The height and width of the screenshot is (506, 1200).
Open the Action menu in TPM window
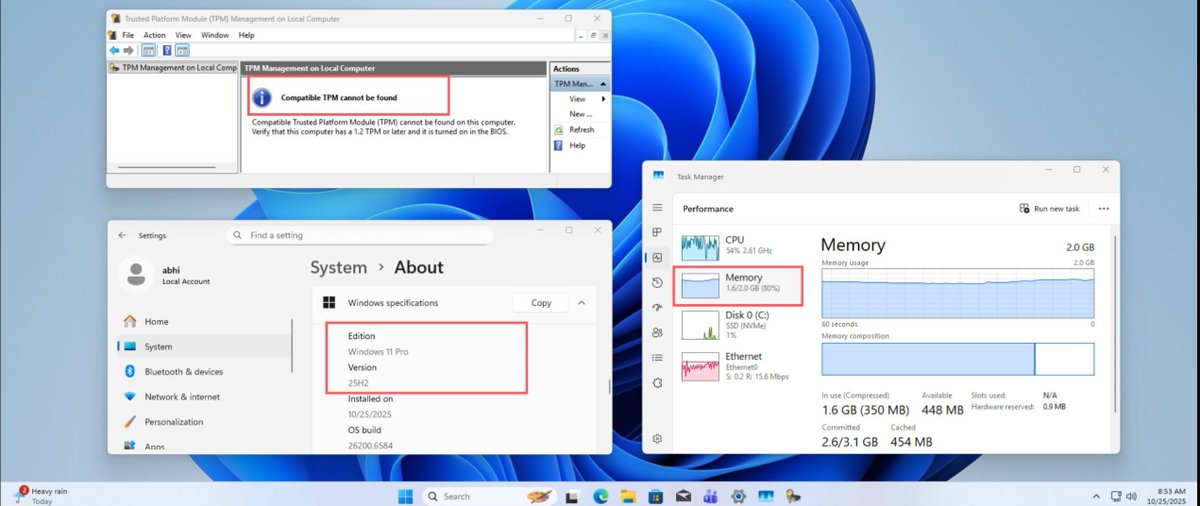pyautogui.click(x=154, y=35)
